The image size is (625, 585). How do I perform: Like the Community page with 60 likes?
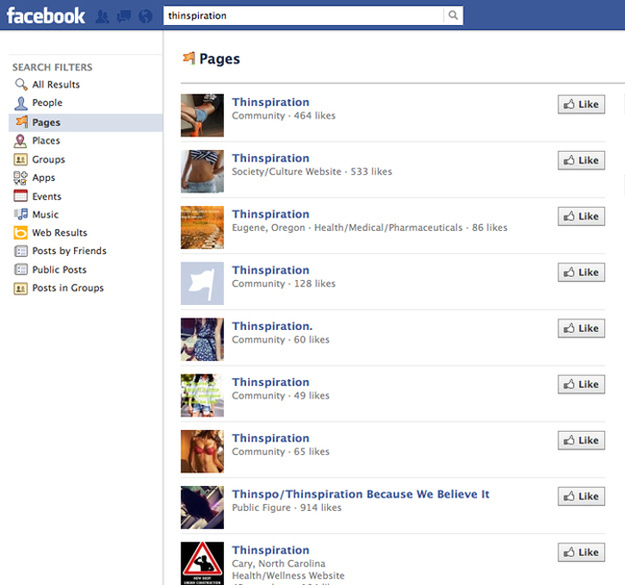[x=581, y=328]
